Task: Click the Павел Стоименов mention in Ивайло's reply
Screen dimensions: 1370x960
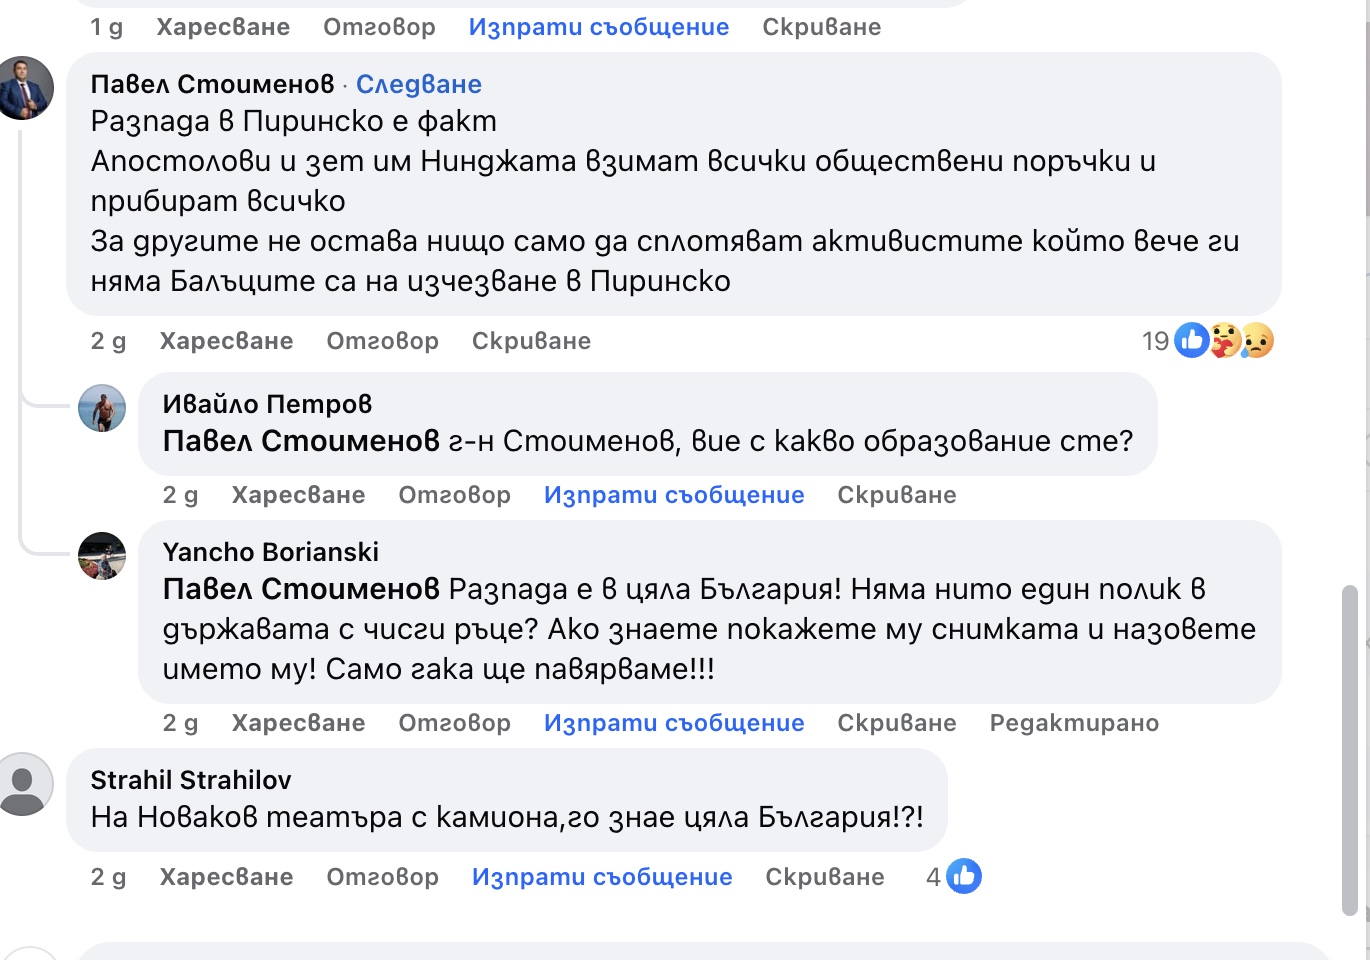Action: [x=301, y=441]
